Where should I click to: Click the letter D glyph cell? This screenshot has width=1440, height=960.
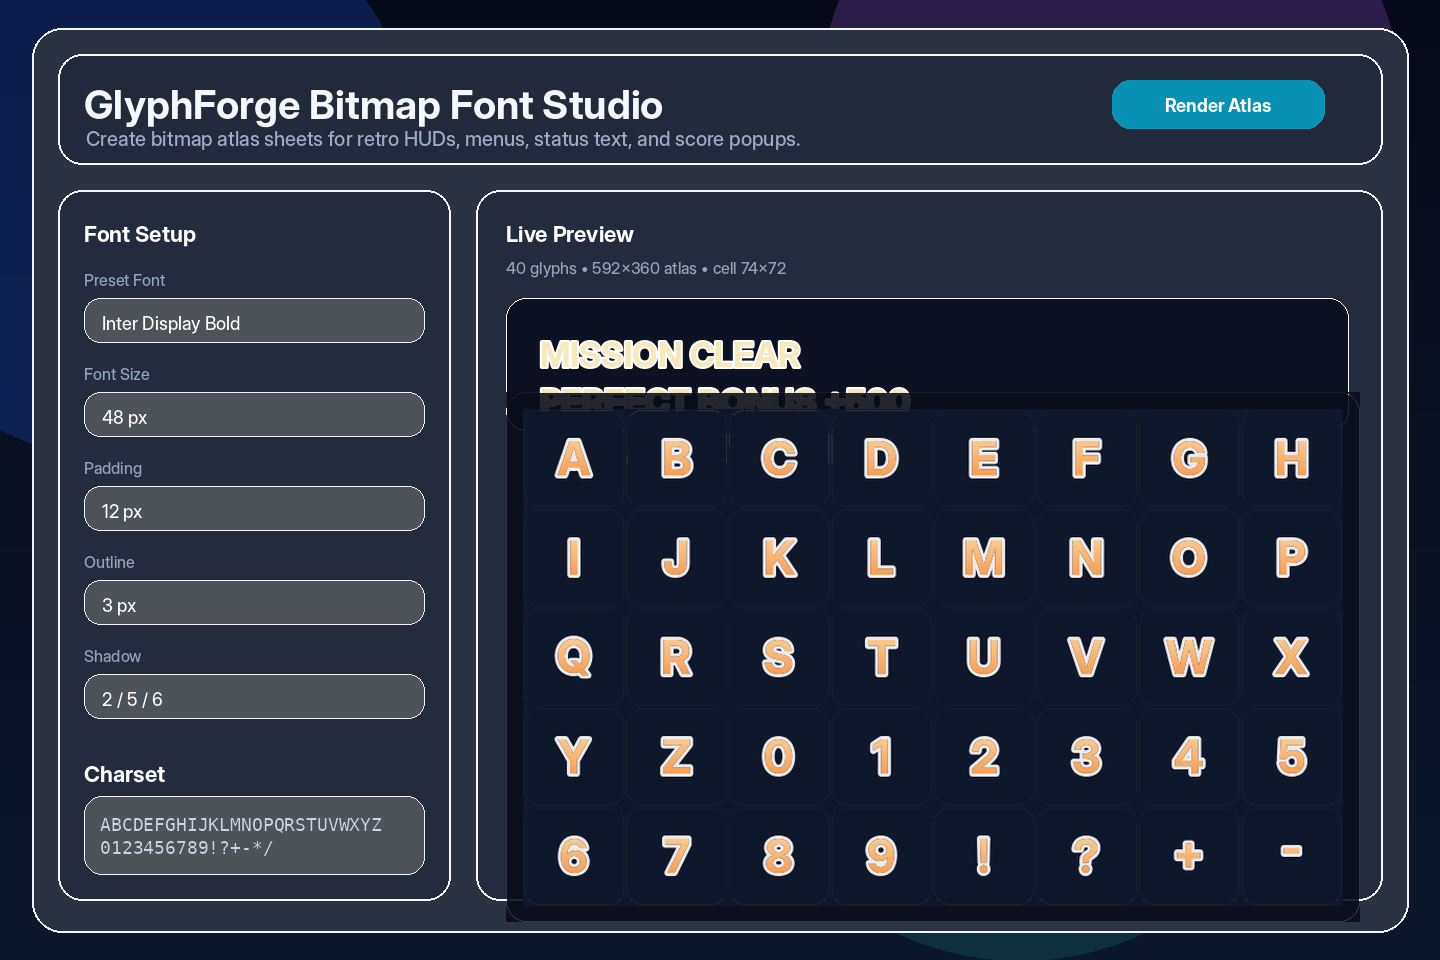882,458
